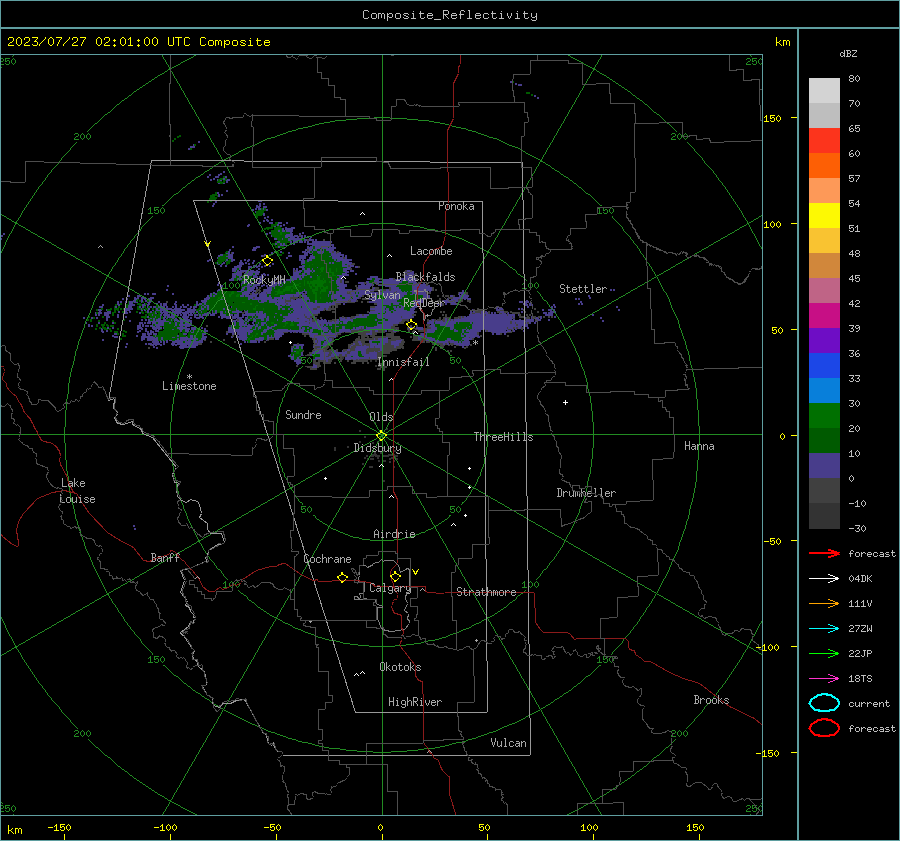Select the Brooks label
Viewport: 900px width, 841px height.
click(x=711, y=700)
